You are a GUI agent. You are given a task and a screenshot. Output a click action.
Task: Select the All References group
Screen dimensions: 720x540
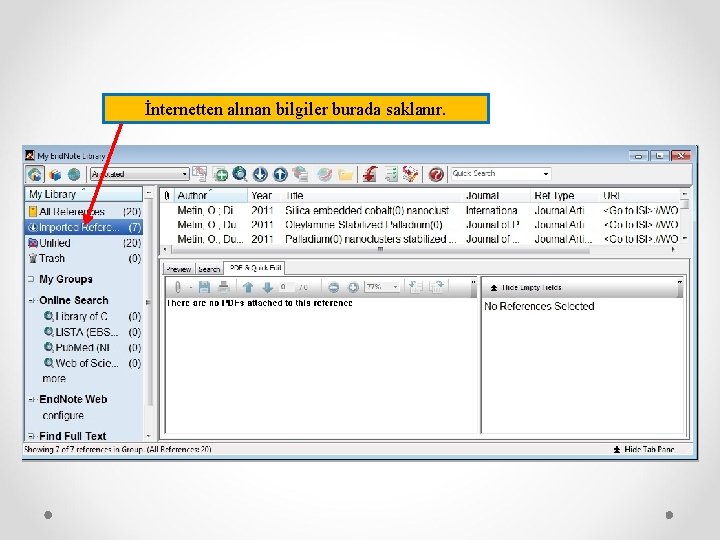[x=84, y=212]
